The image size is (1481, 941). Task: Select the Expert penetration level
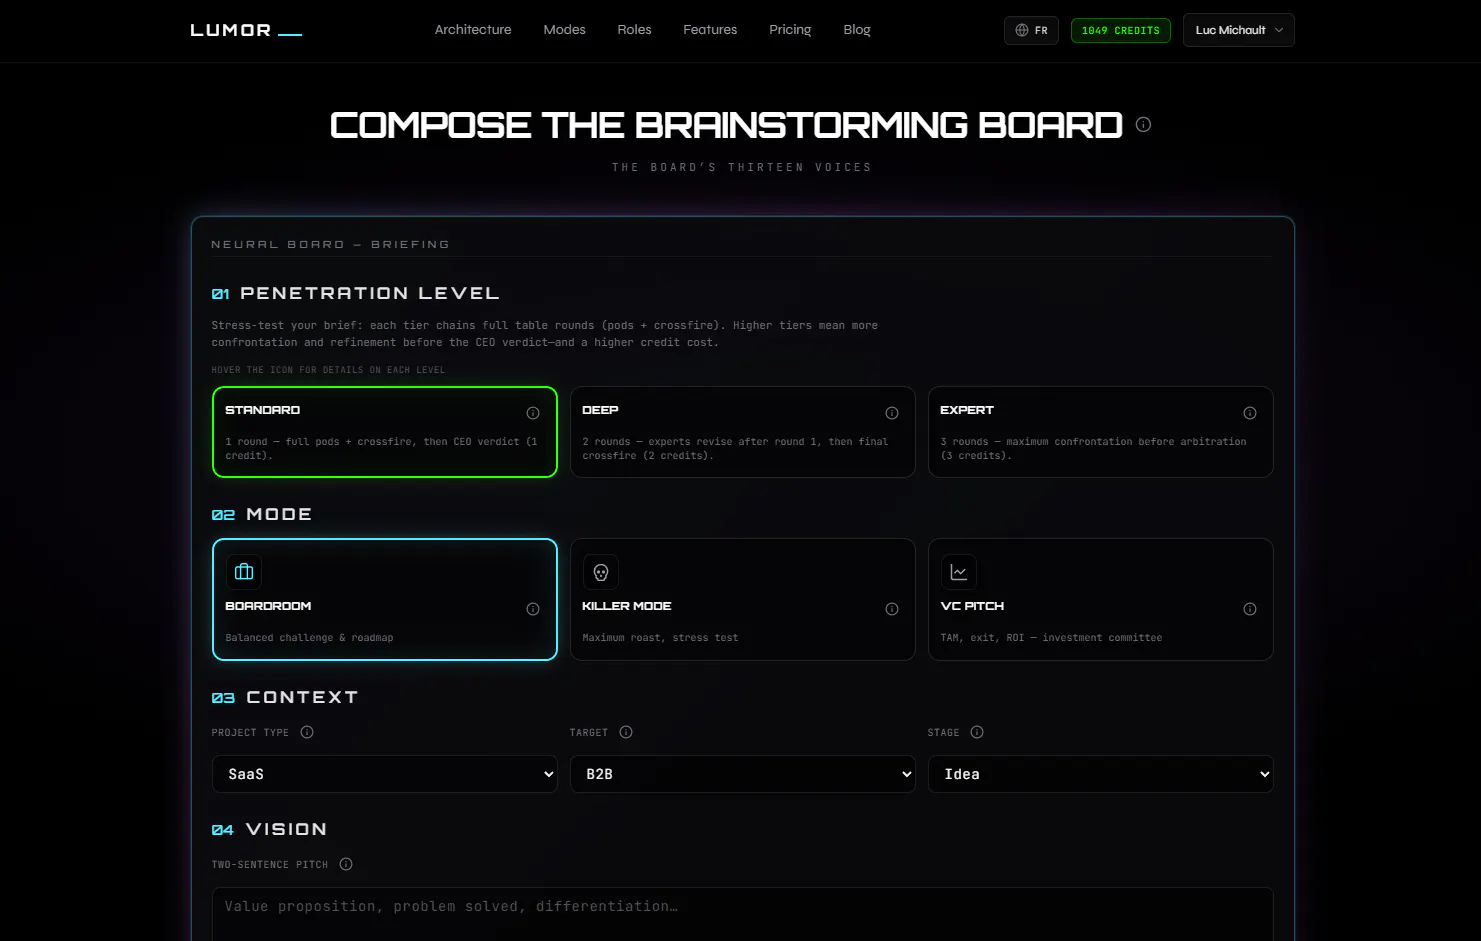(1101, 432)
